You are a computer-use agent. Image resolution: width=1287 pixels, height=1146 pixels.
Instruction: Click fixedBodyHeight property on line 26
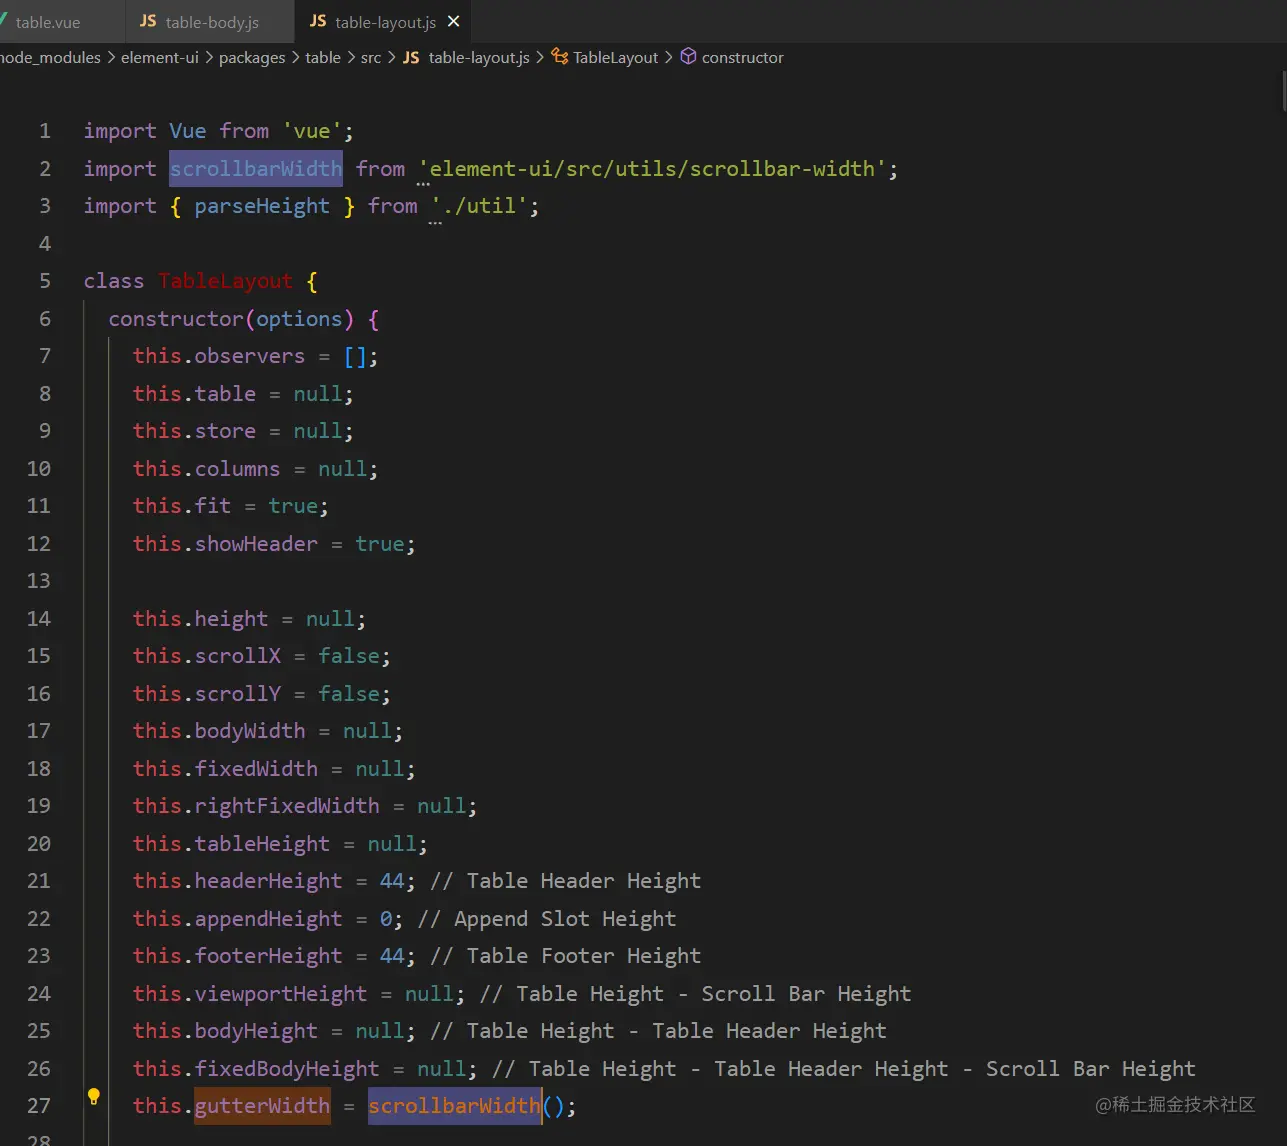coord(287,1069)
